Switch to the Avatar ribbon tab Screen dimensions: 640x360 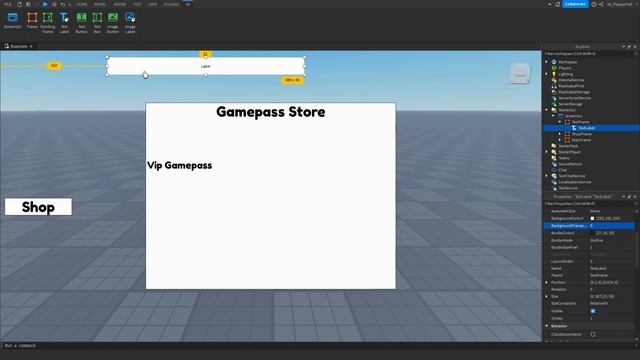point(120,4)
